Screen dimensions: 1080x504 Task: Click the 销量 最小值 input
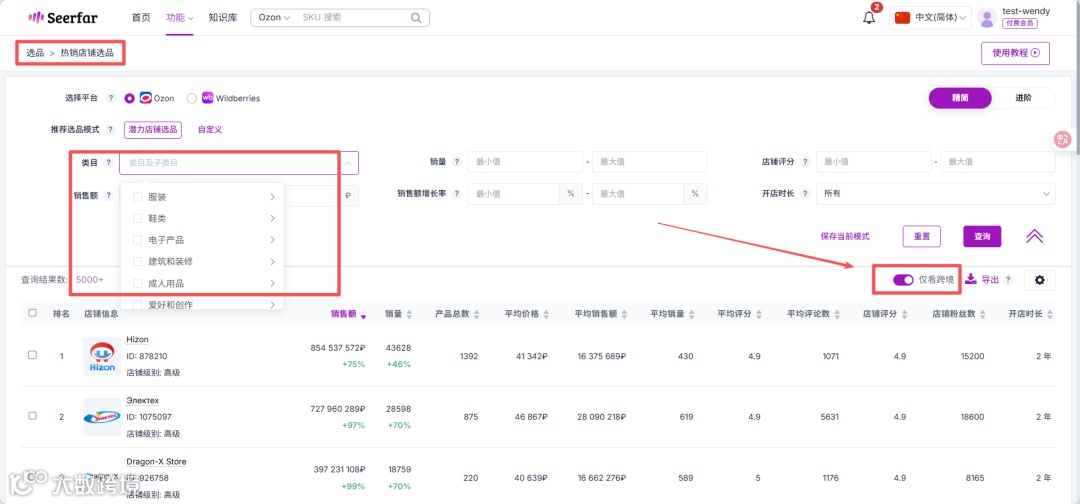[525, 162]
